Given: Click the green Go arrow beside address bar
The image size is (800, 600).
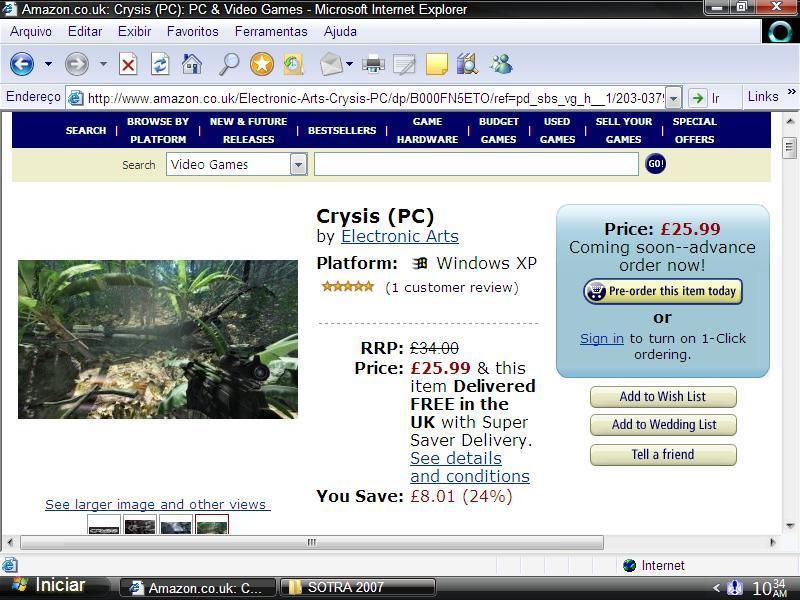Looking at the screenshot, I should (x=697, y=97).
